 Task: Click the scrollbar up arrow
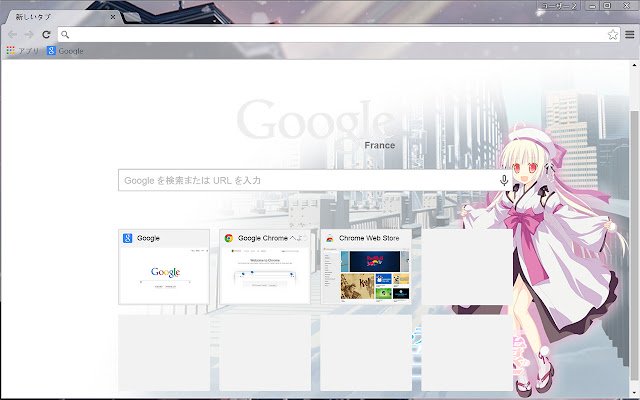click(634, 65)
